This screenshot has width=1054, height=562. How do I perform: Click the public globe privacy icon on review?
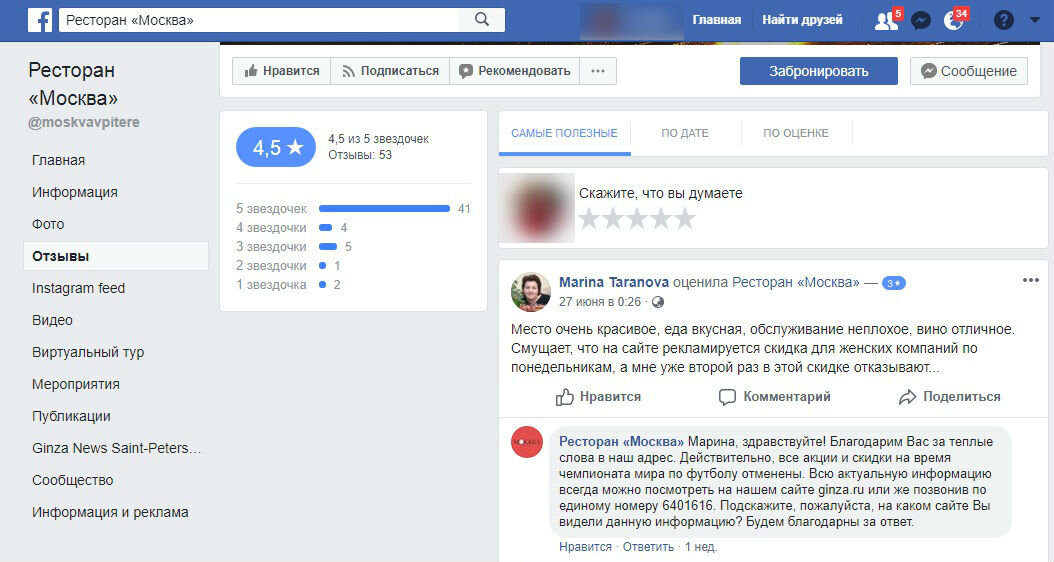pyautogui.click(x=658, y=302)
